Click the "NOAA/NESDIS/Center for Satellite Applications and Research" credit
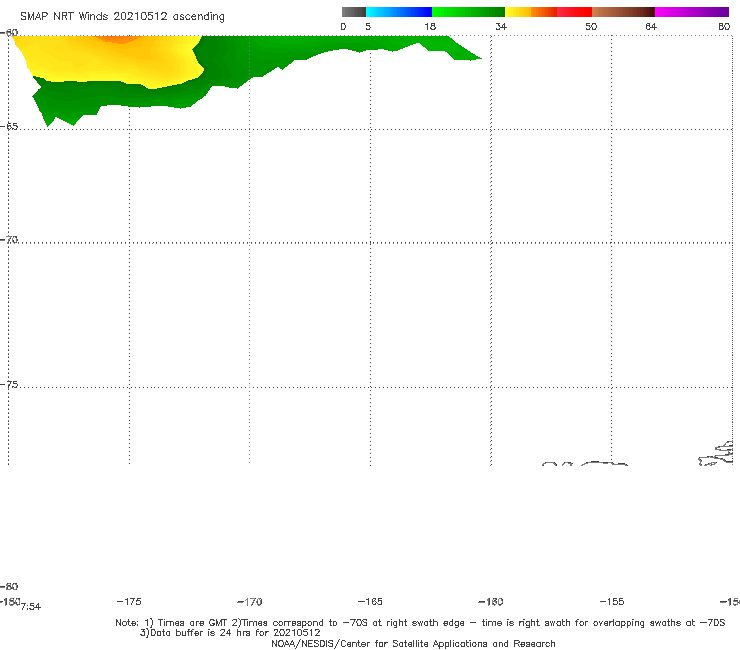This screenshot has width=740, height=650. tap(413, 643)
